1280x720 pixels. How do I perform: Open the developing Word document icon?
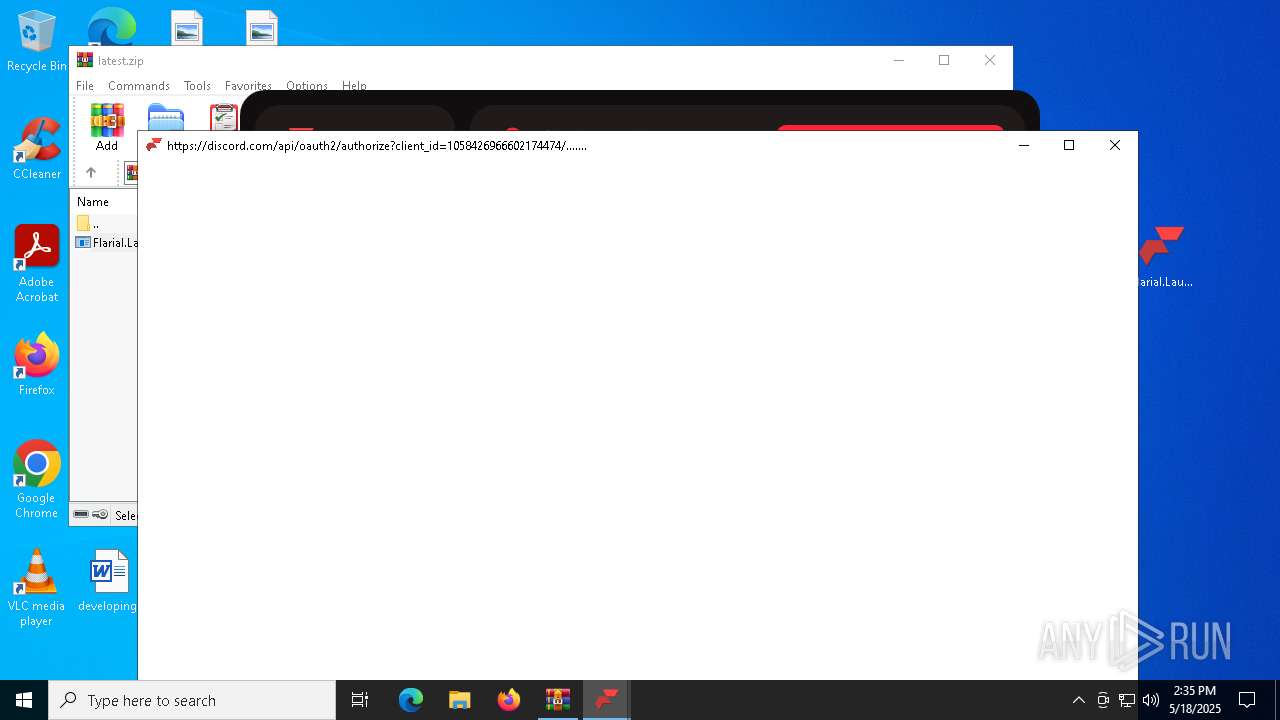pos(108,580)
